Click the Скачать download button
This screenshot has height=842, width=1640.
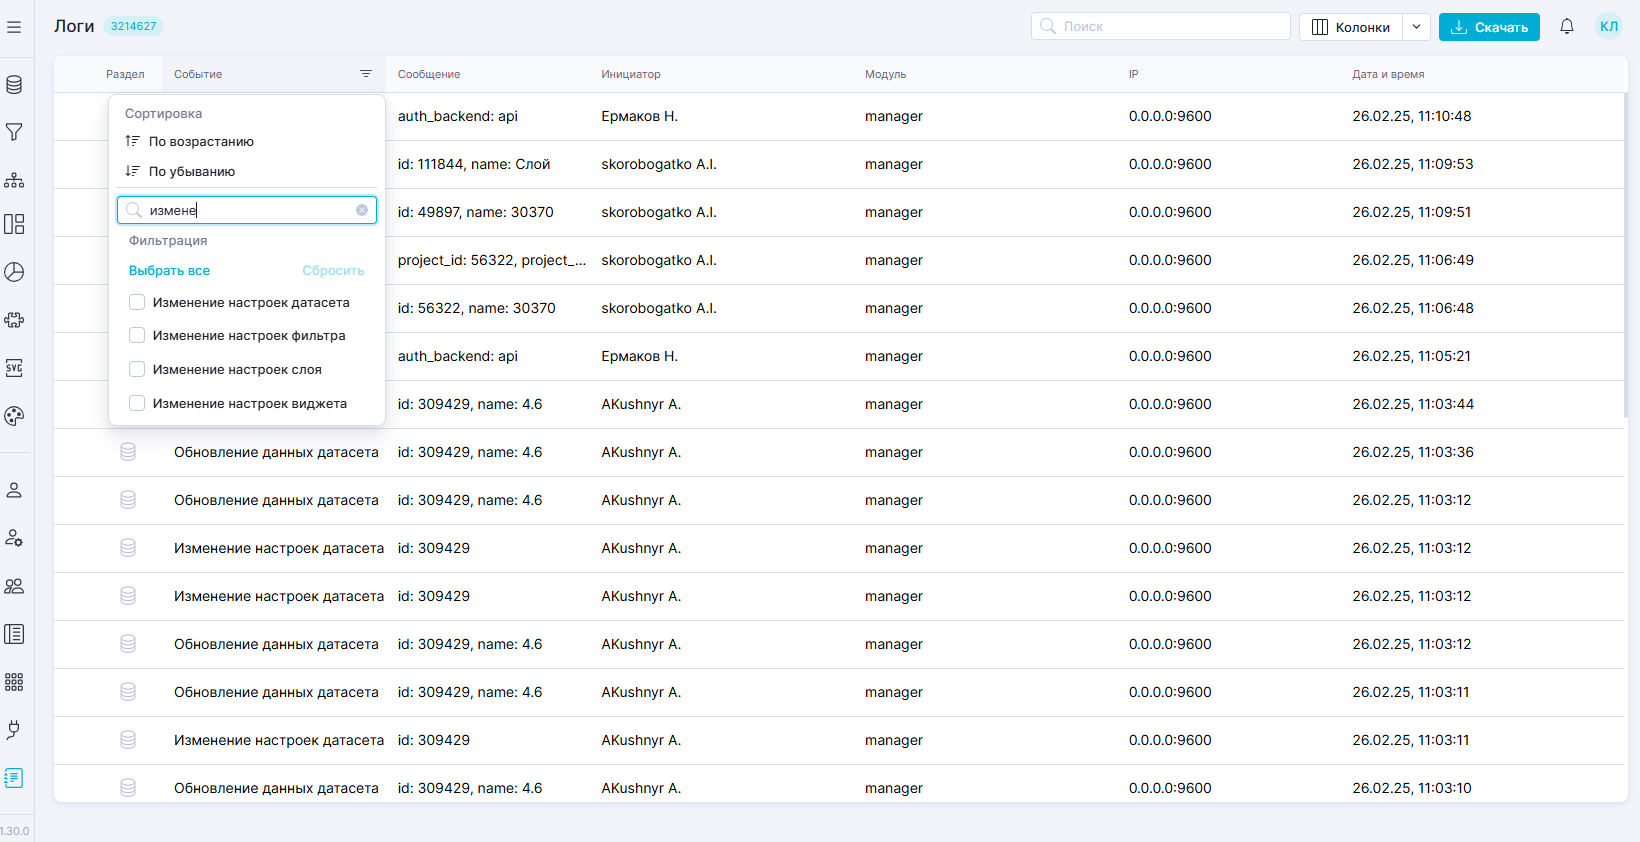click(x=1489, y=27)
